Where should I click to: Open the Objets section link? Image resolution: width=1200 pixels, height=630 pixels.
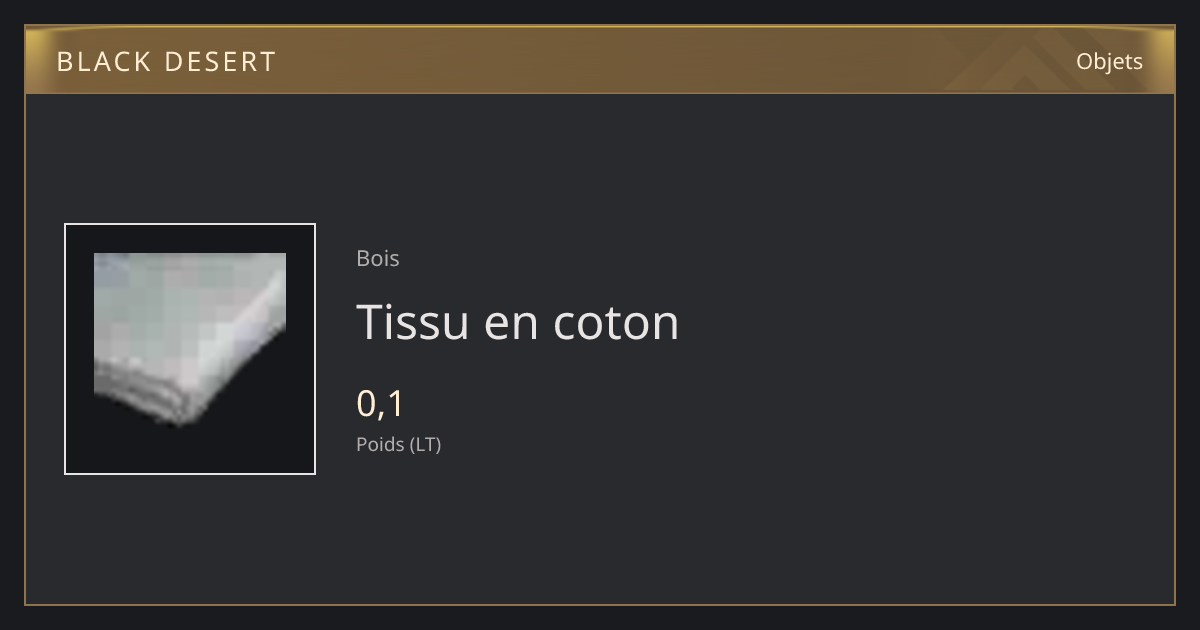(x=1109, y=61)
